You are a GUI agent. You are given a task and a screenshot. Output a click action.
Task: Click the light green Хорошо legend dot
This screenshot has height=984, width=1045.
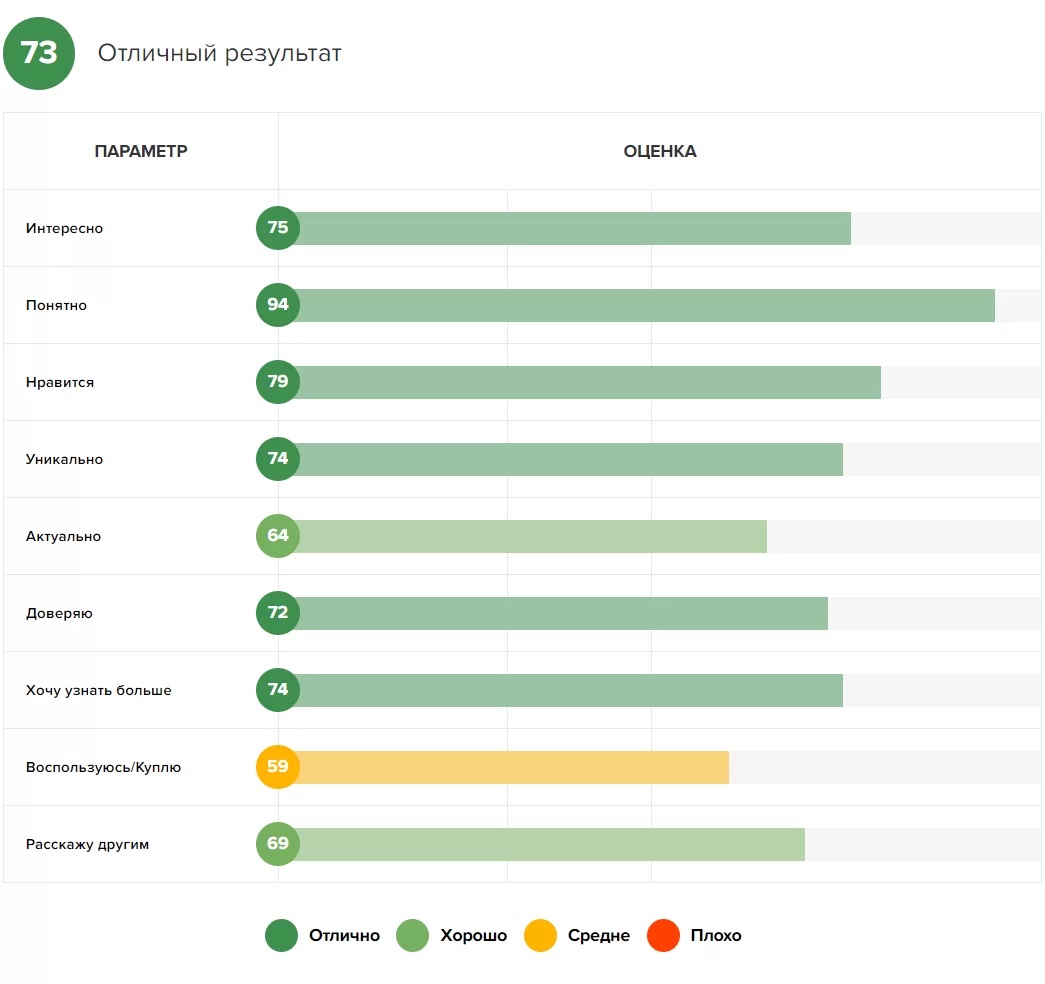point(413,936)
